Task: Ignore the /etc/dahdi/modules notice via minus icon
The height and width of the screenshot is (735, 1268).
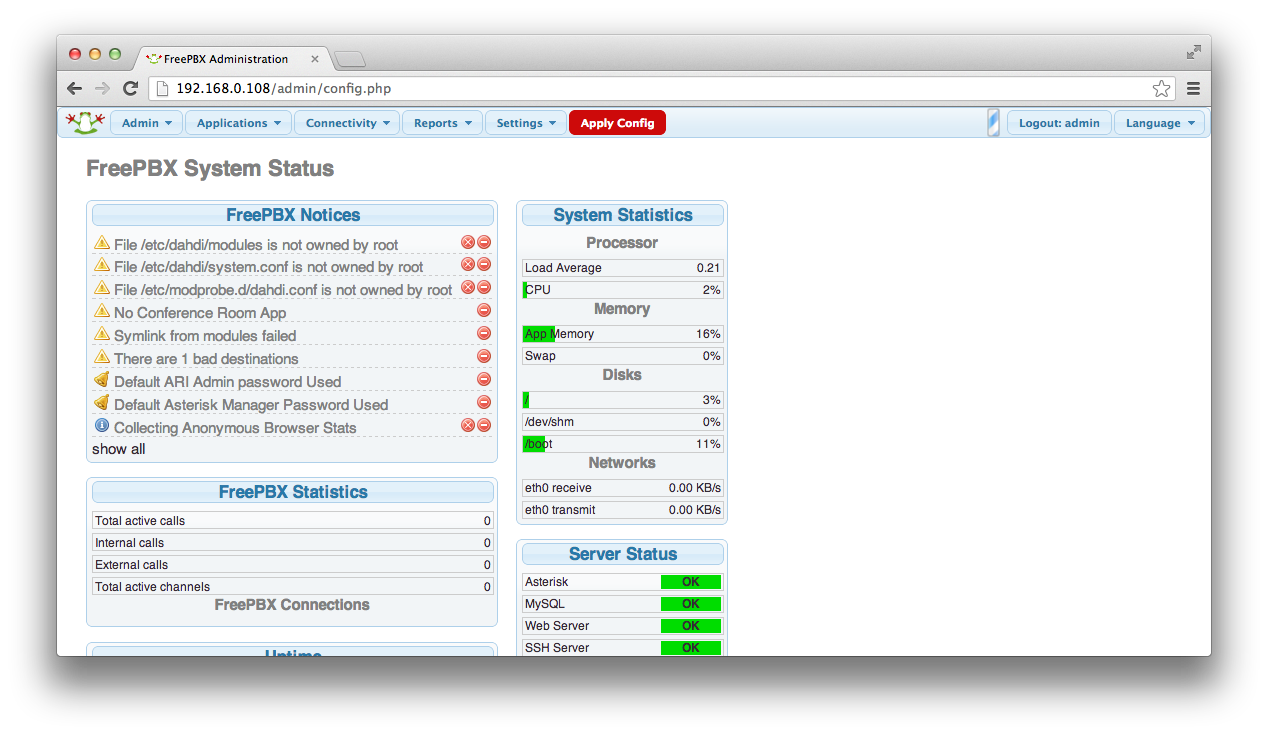Action: coord(484,242)
